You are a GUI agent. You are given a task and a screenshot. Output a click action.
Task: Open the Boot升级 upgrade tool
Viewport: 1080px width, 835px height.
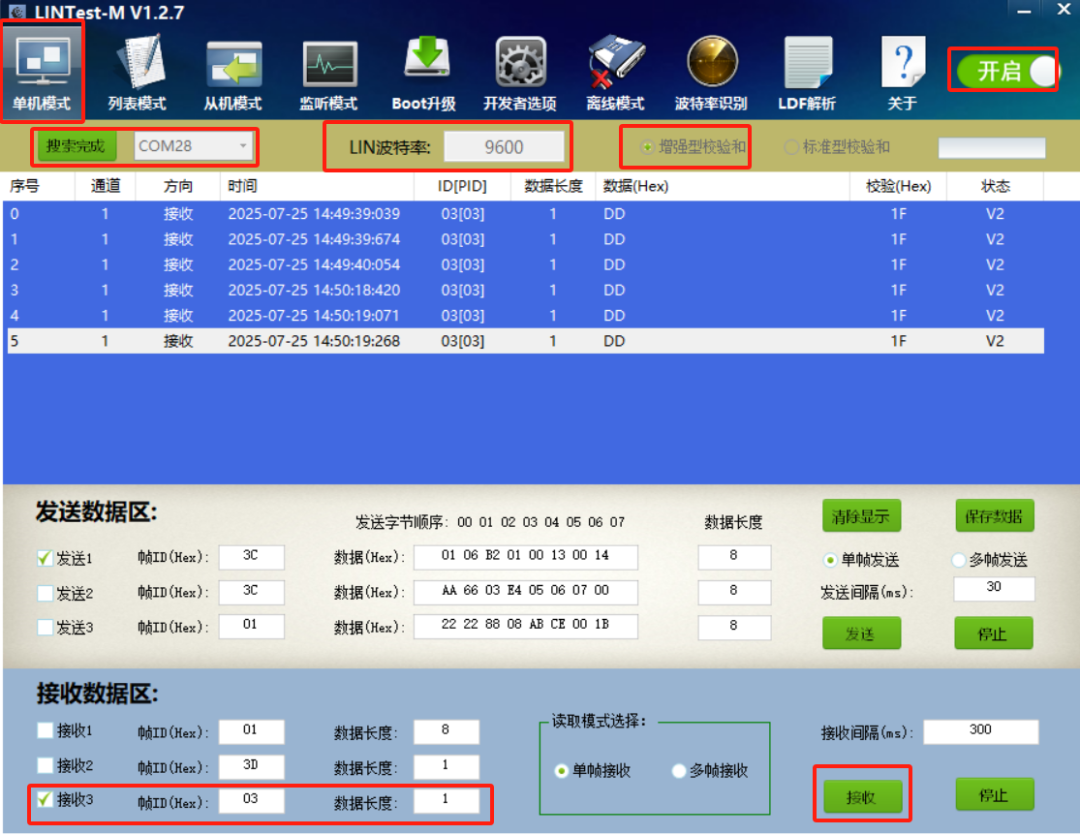pyautogui.click(x=424, y=72)
